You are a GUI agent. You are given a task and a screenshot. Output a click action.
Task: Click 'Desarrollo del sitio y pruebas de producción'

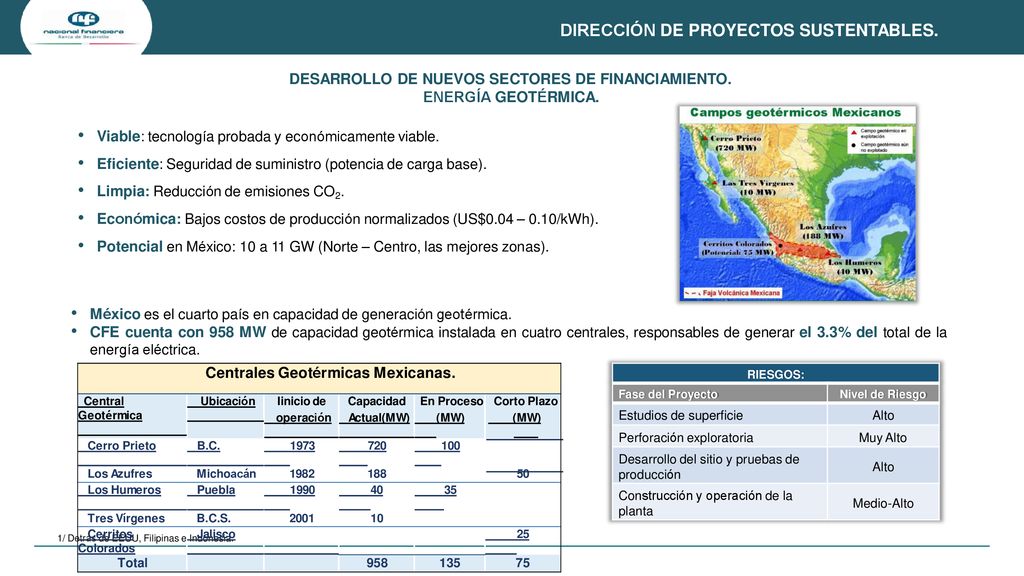click(709, 467)
